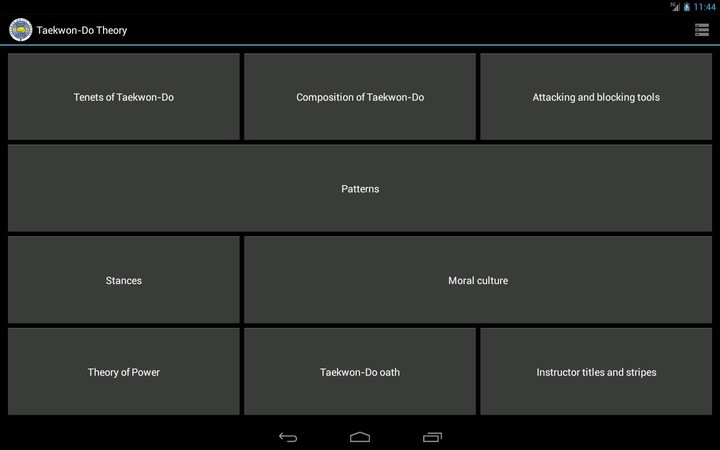720x450 pixels.
Task: Open the Tenets of Taekwon-Do tile
Action: (x=124, y=96)
